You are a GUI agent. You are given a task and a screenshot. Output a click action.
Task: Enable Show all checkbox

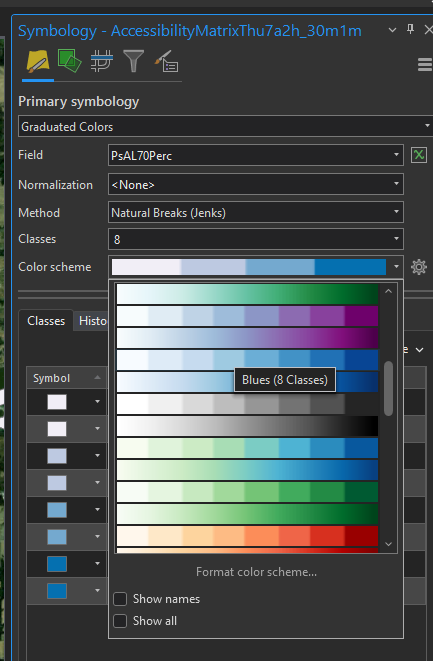120,621
